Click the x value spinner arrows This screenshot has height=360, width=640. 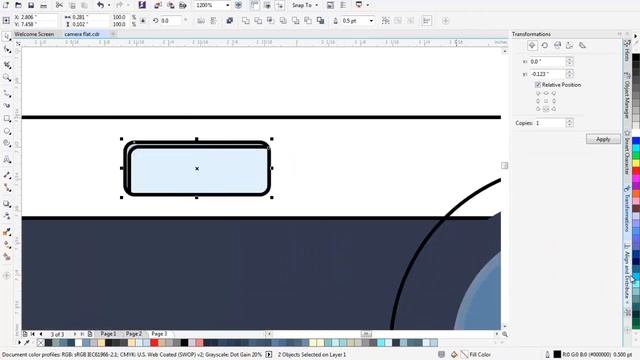click(569, 62)
